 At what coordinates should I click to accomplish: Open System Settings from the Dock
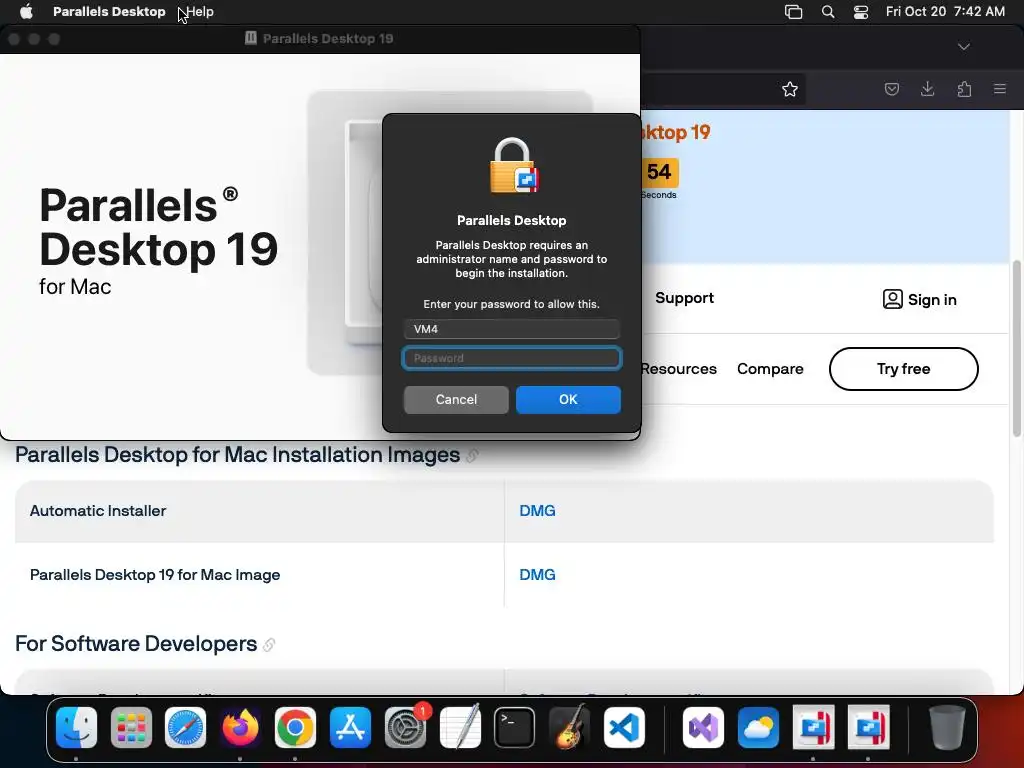click(x=406, y=727)
